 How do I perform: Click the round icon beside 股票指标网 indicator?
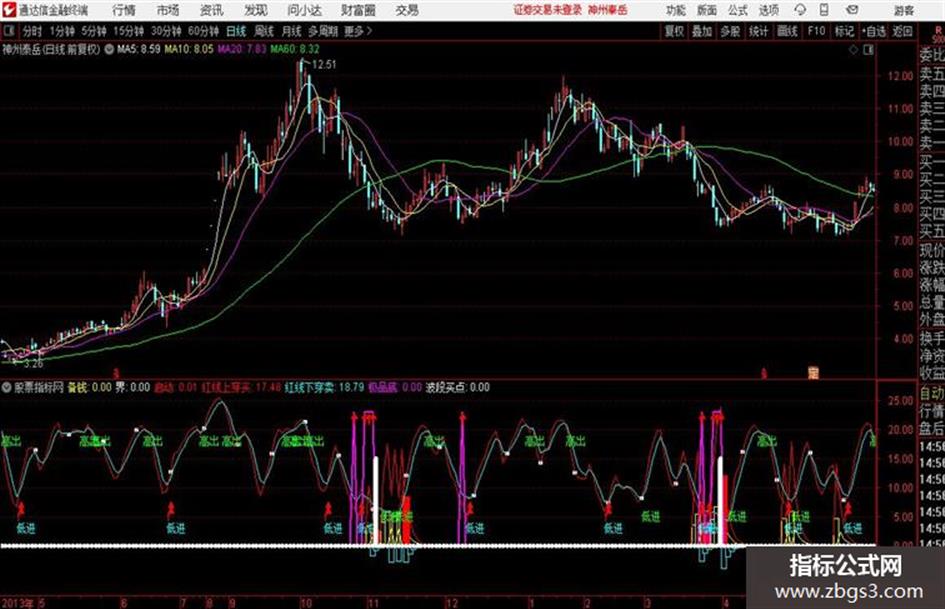(6, 388)
